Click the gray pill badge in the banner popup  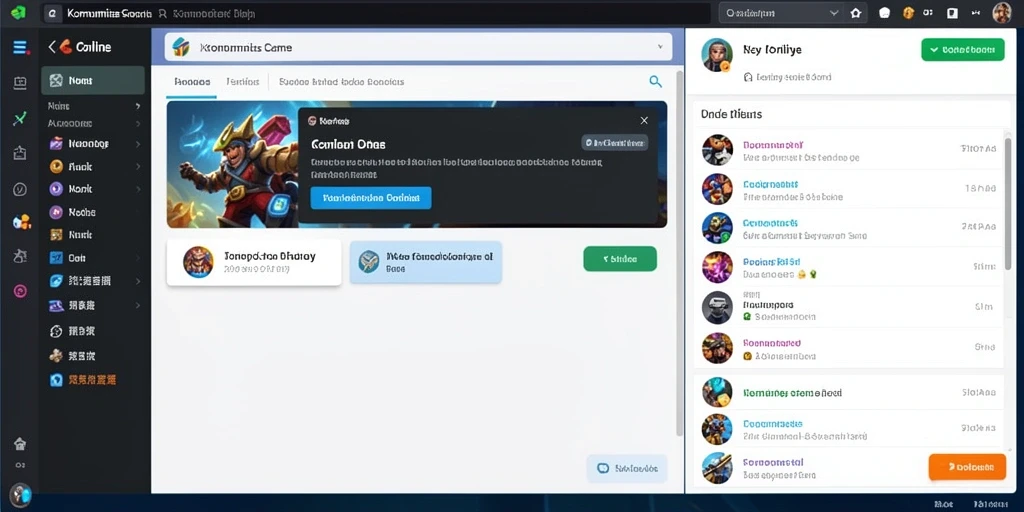pos(615,142)
